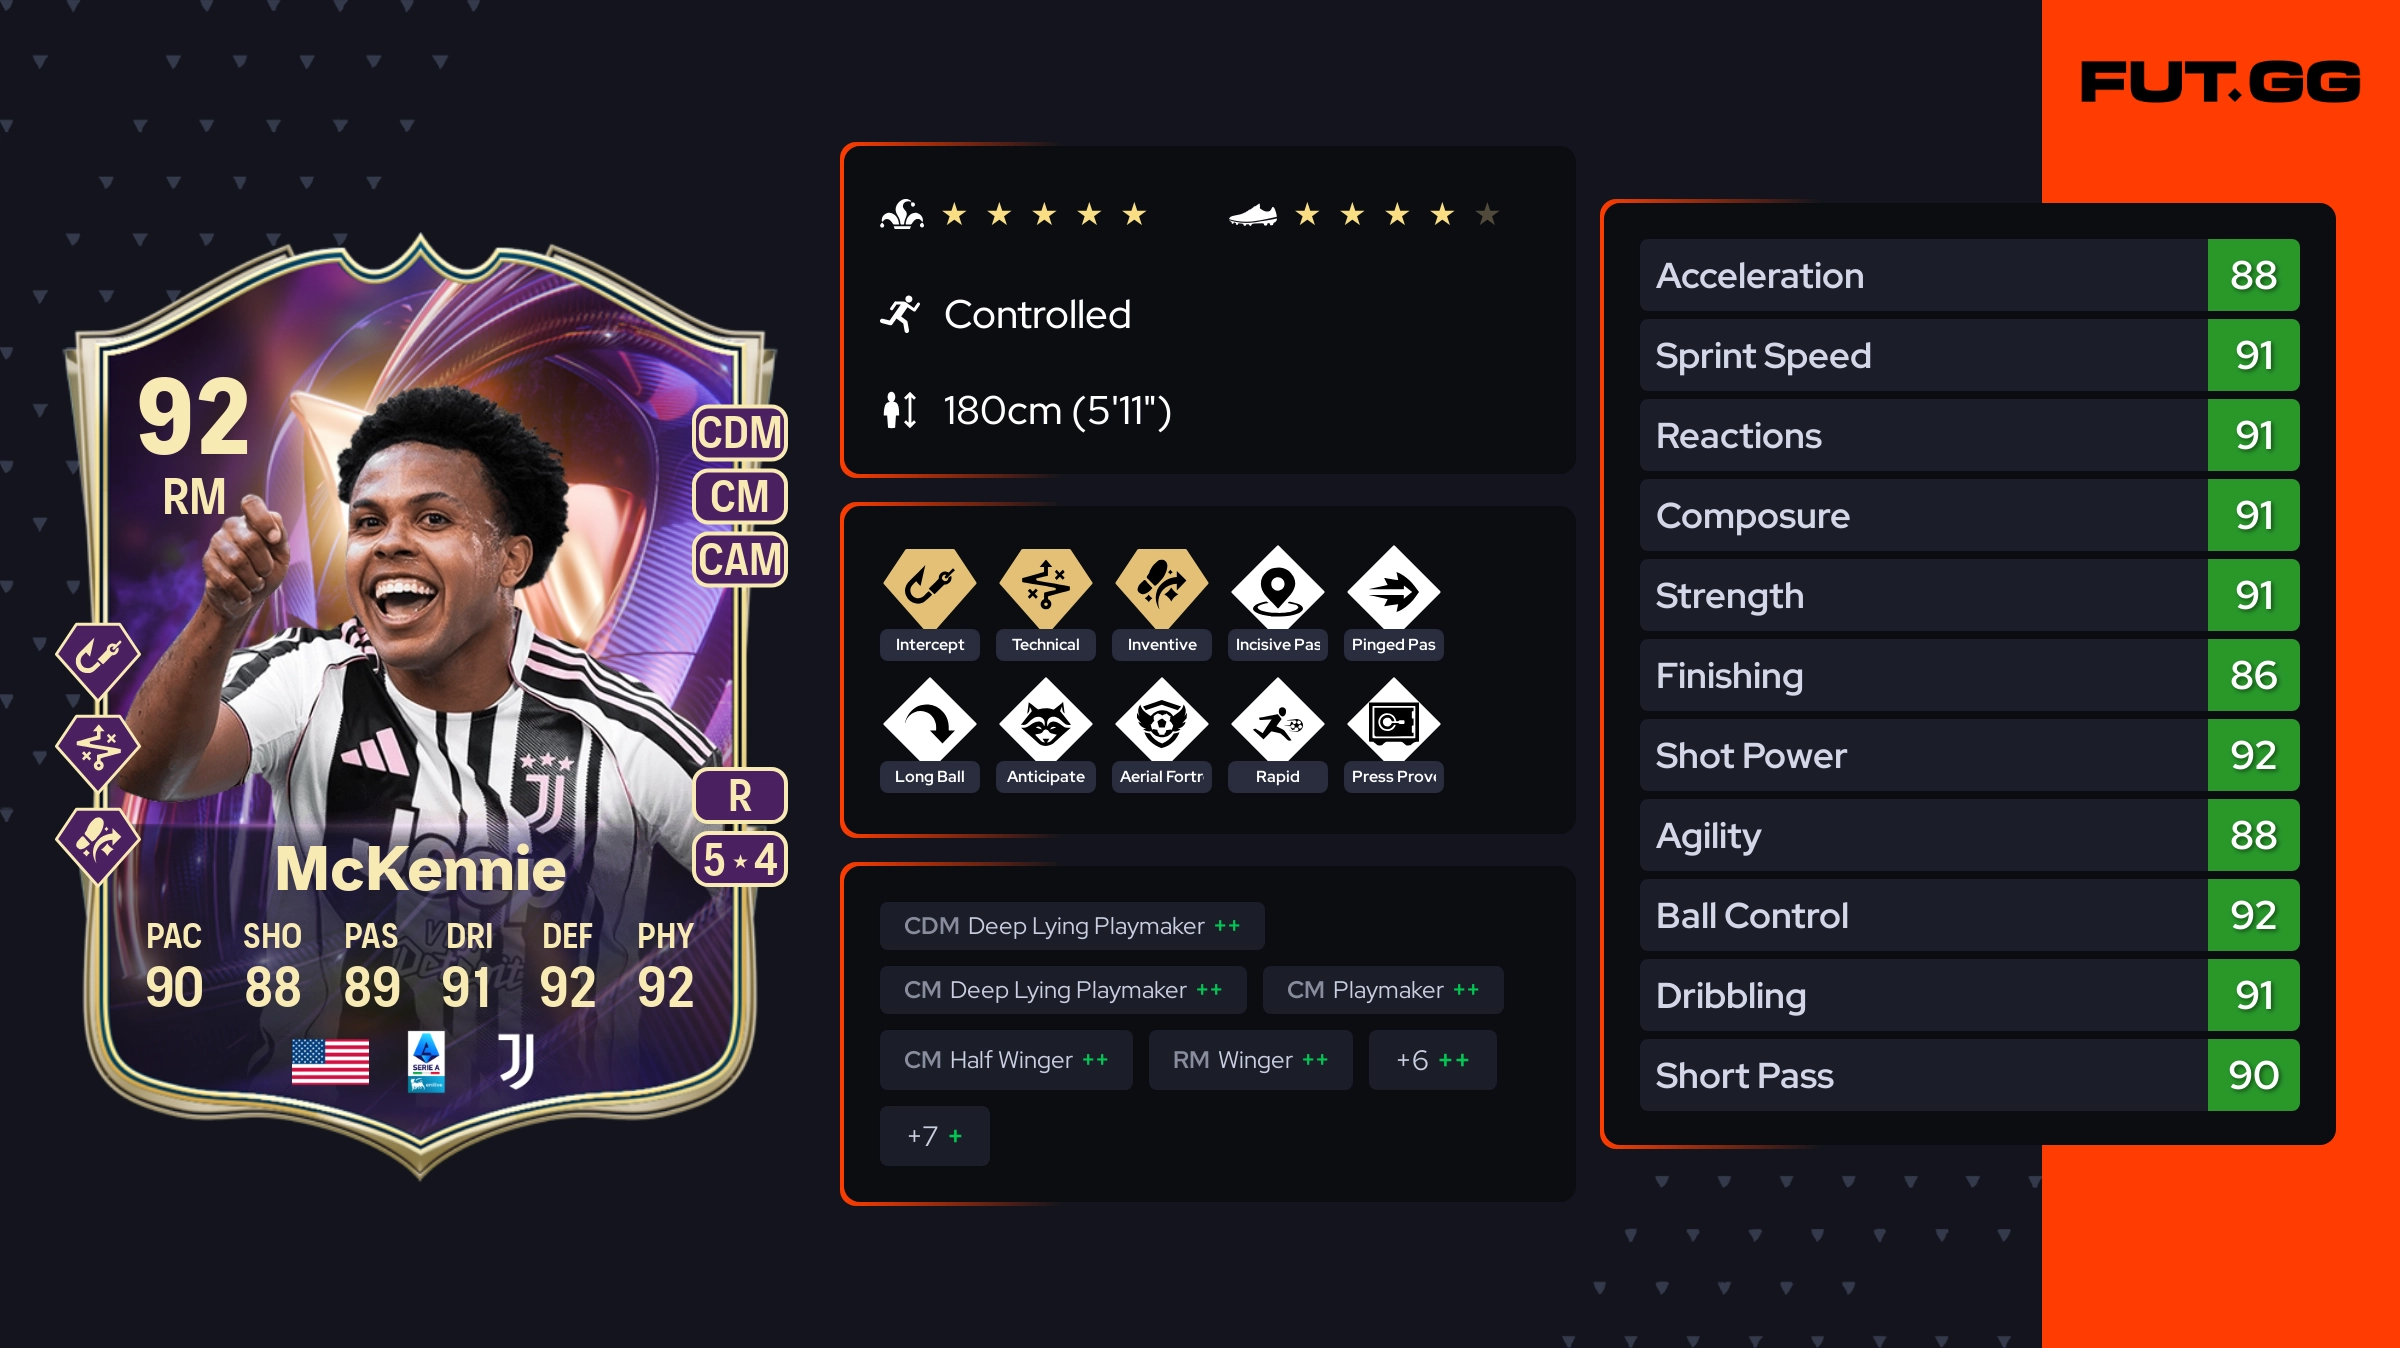Viewport: 2400px width, 1348px height.
Task: Click the Shot Power 92 stat bar
Action: point(1969,755)
